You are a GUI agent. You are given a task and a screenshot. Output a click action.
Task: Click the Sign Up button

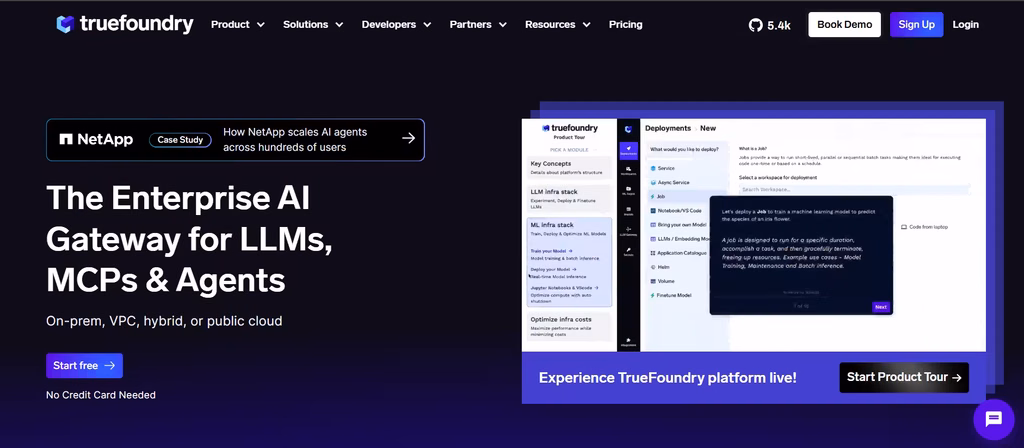916,25
